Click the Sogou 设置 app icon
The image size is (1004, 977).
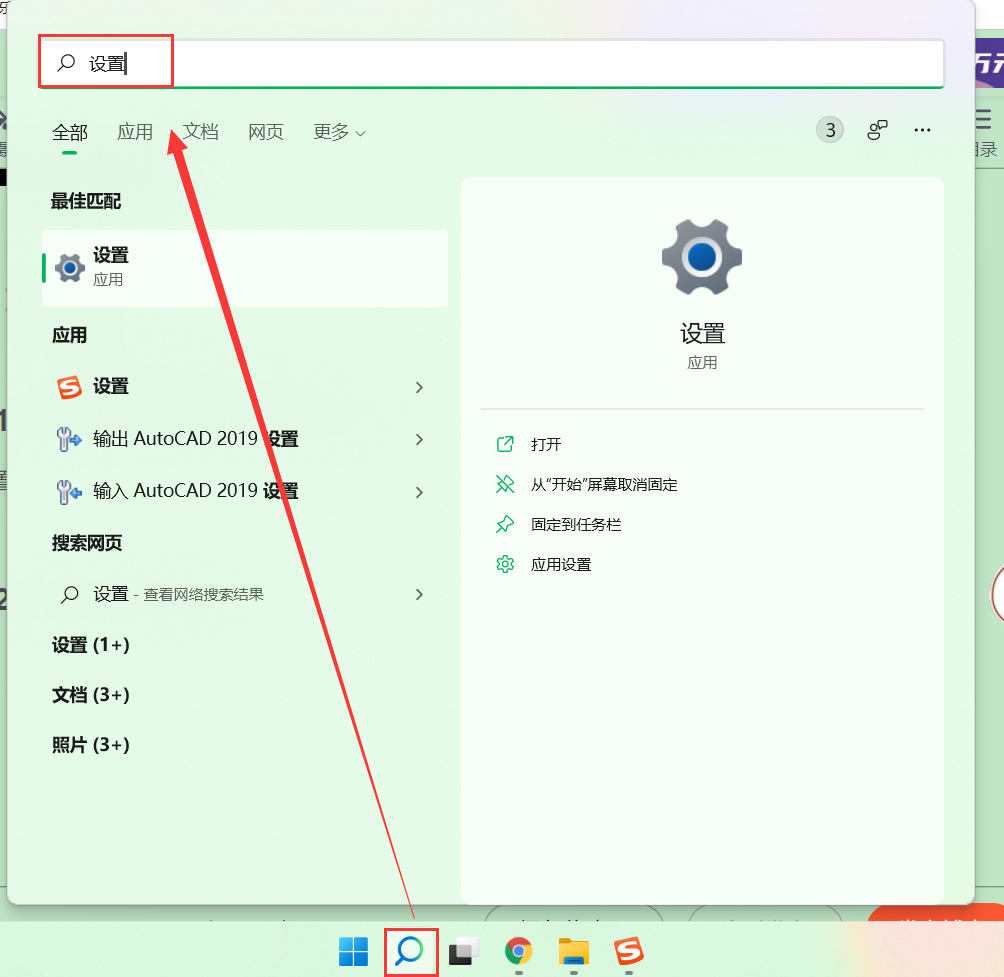70,387
